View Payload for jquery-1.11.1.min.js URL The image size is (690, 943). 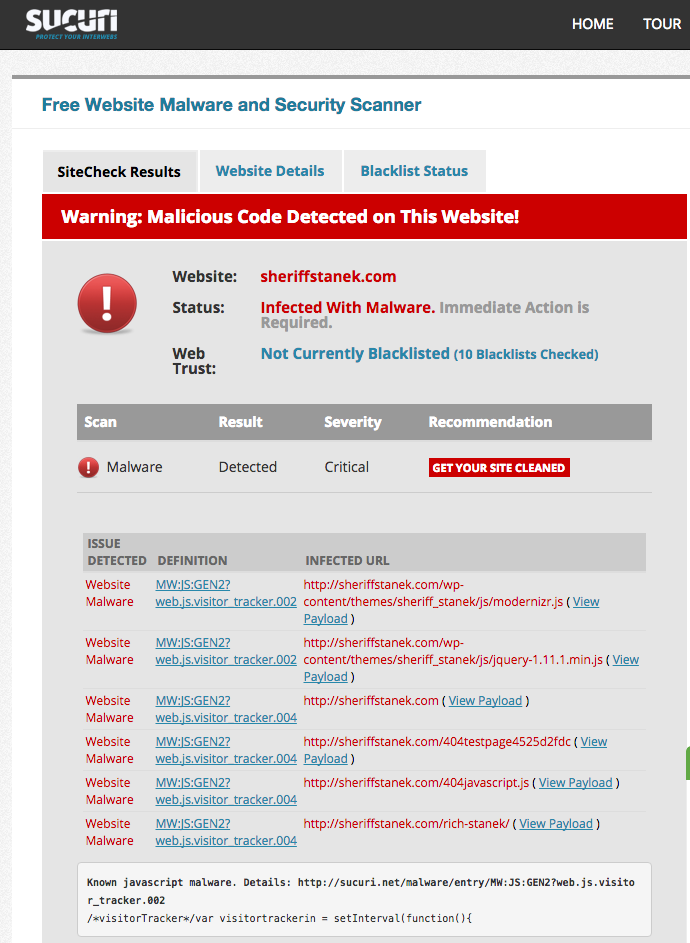point(625,660)
